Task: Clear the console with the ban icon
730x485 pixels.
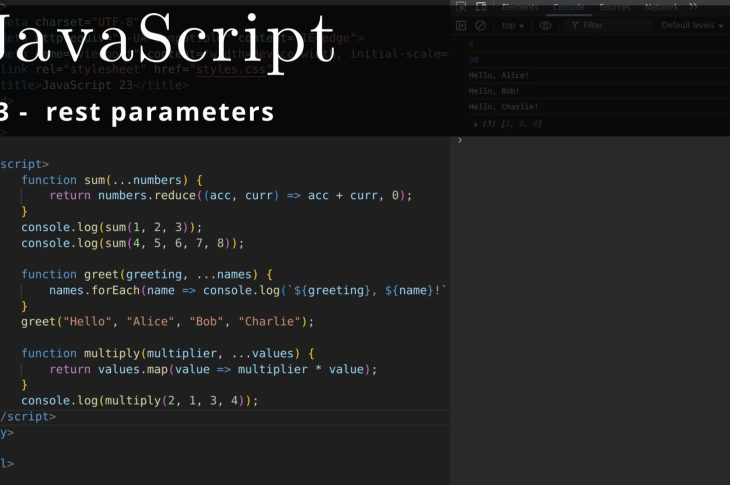Action: point(481,25)
